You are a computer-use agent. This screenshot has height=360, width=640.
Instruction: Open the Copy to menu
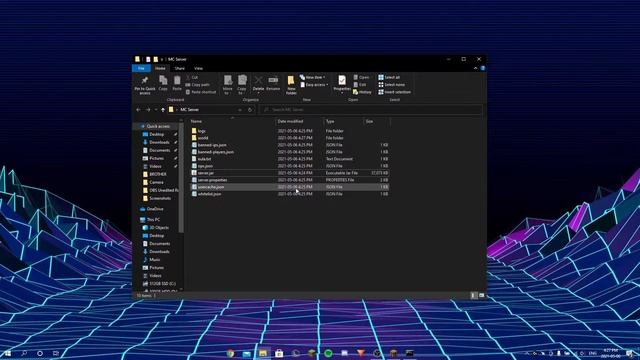(x=242, y=84)
